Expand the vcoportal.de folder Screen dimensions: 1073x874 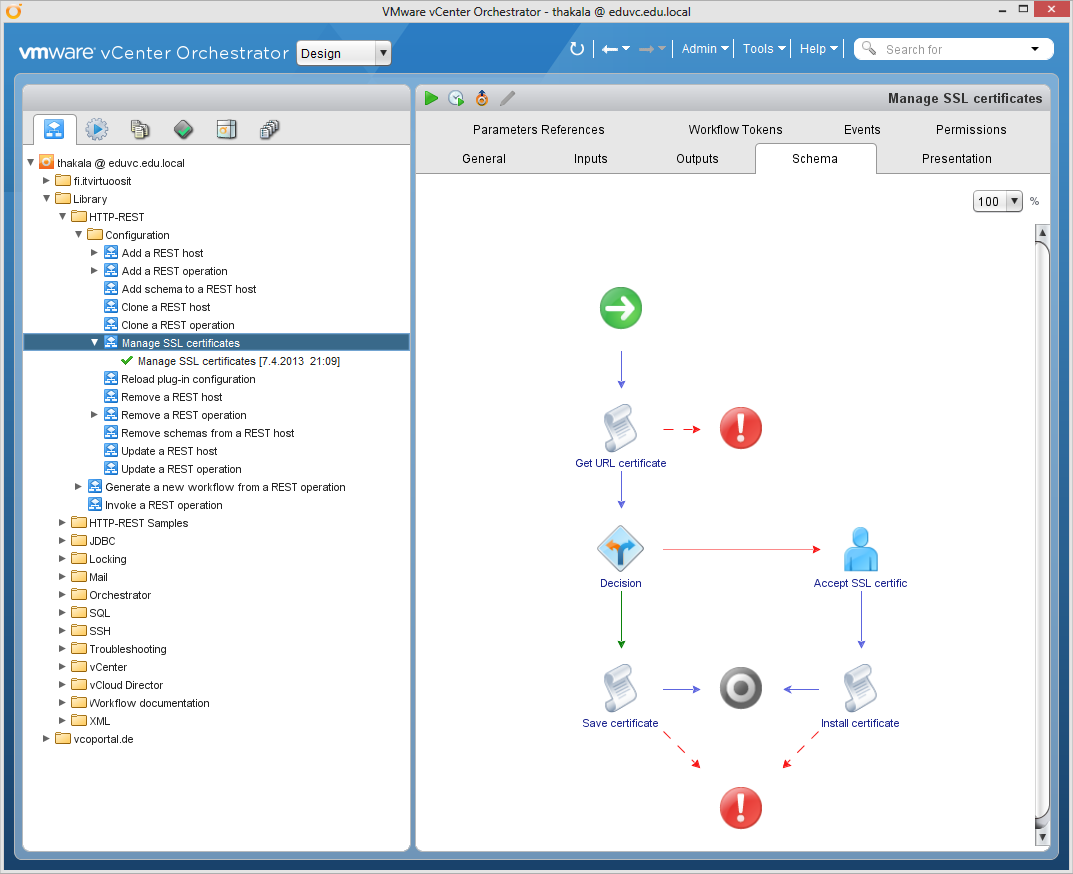[x=46, y=738]
